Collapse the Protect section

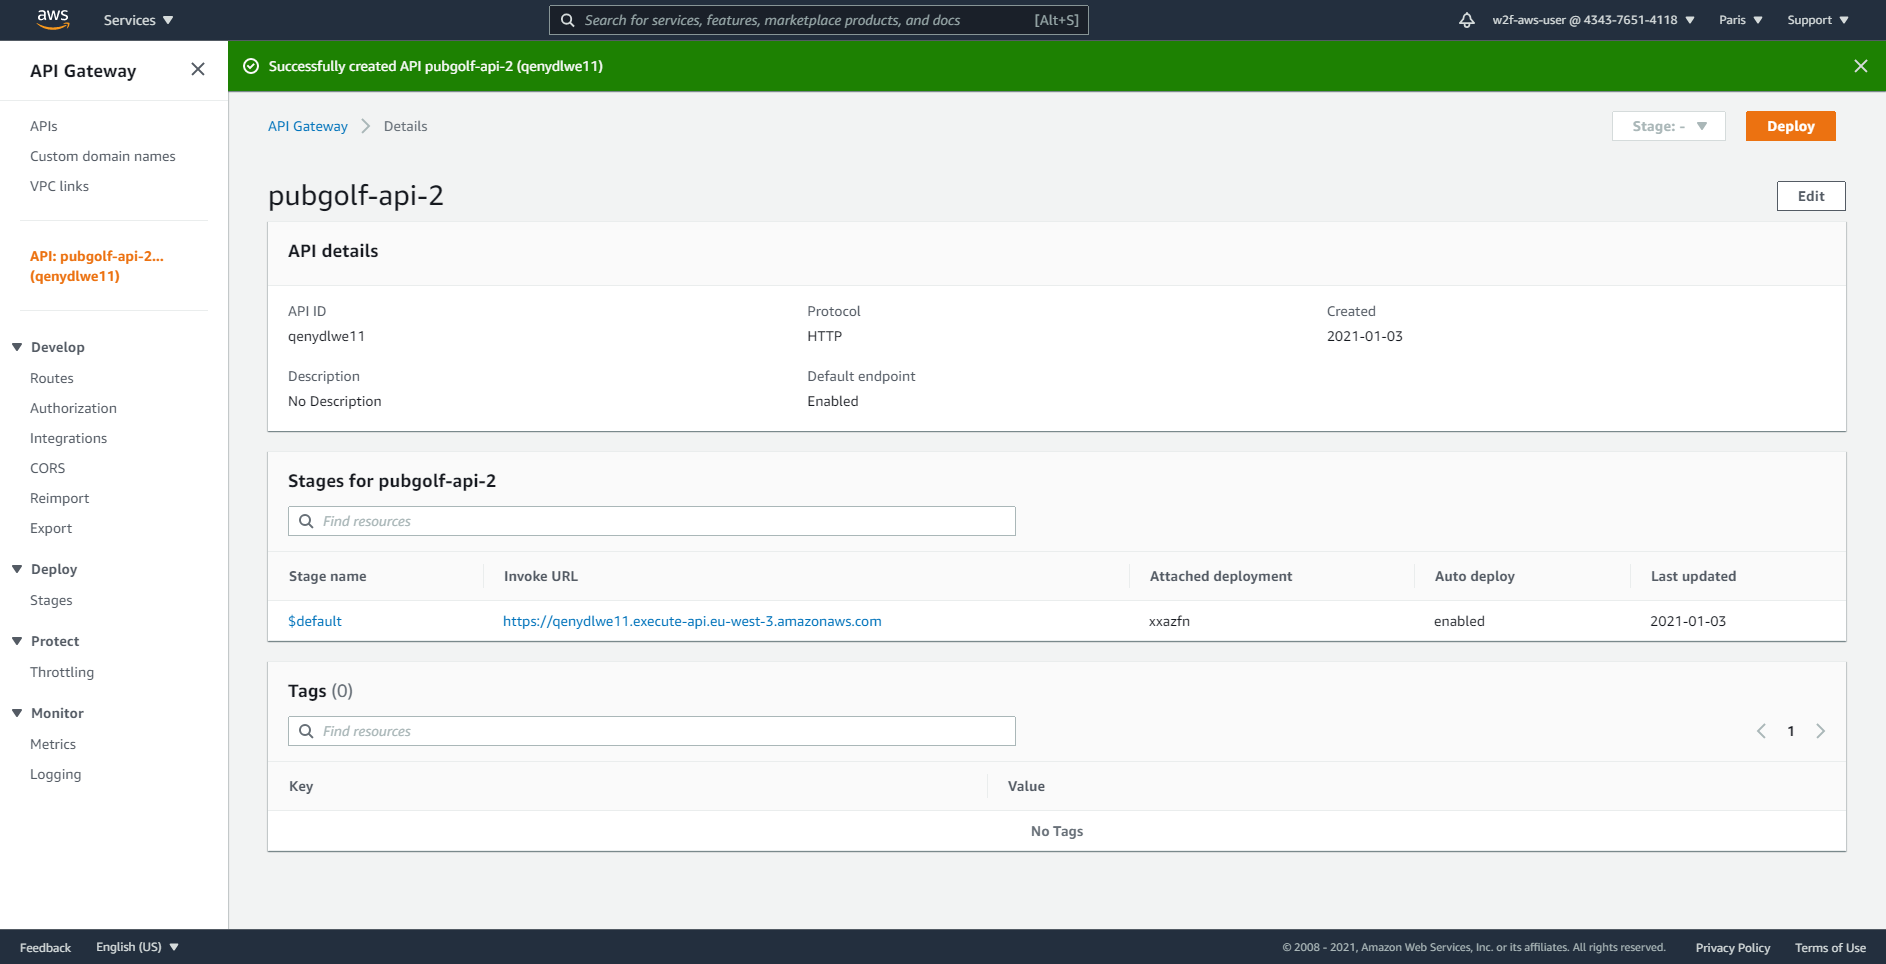click(x=17, y=641)
